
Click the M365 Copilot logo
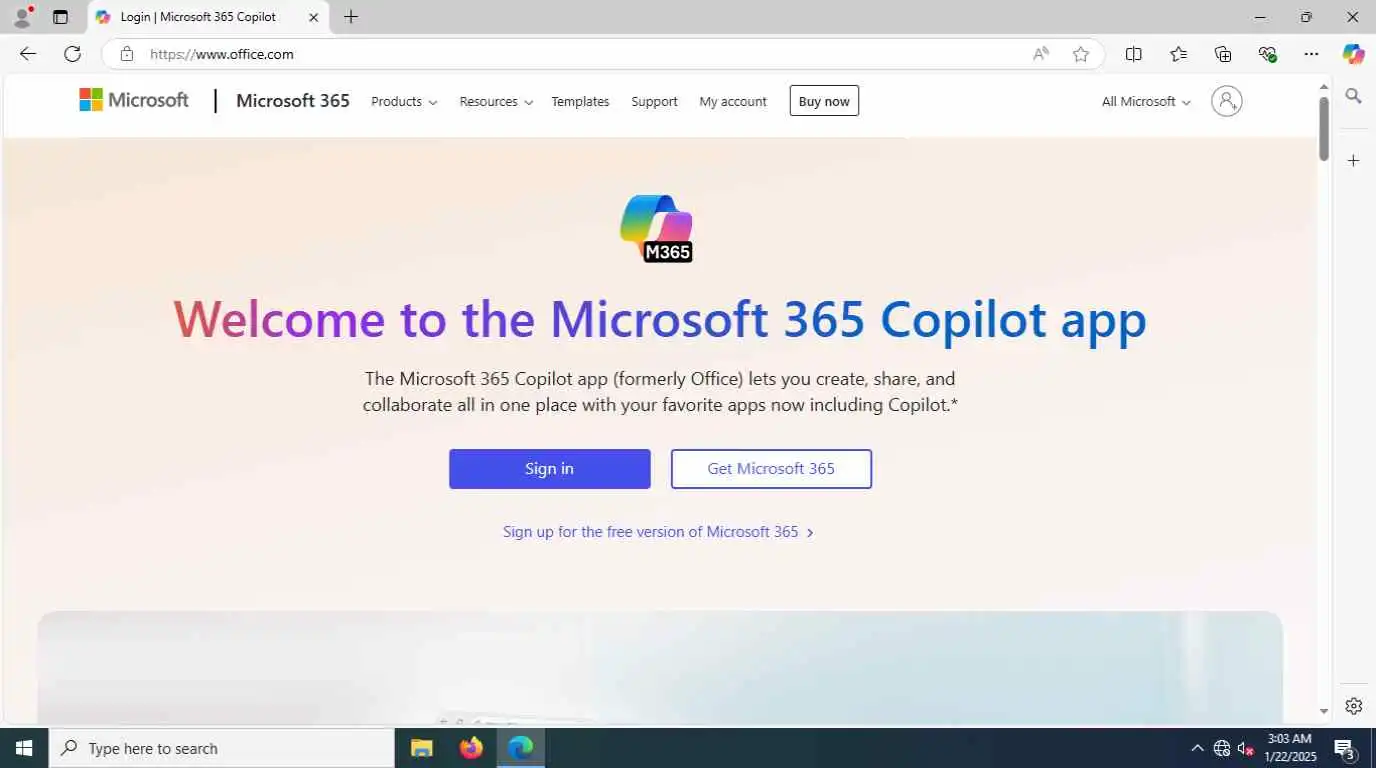657,228
